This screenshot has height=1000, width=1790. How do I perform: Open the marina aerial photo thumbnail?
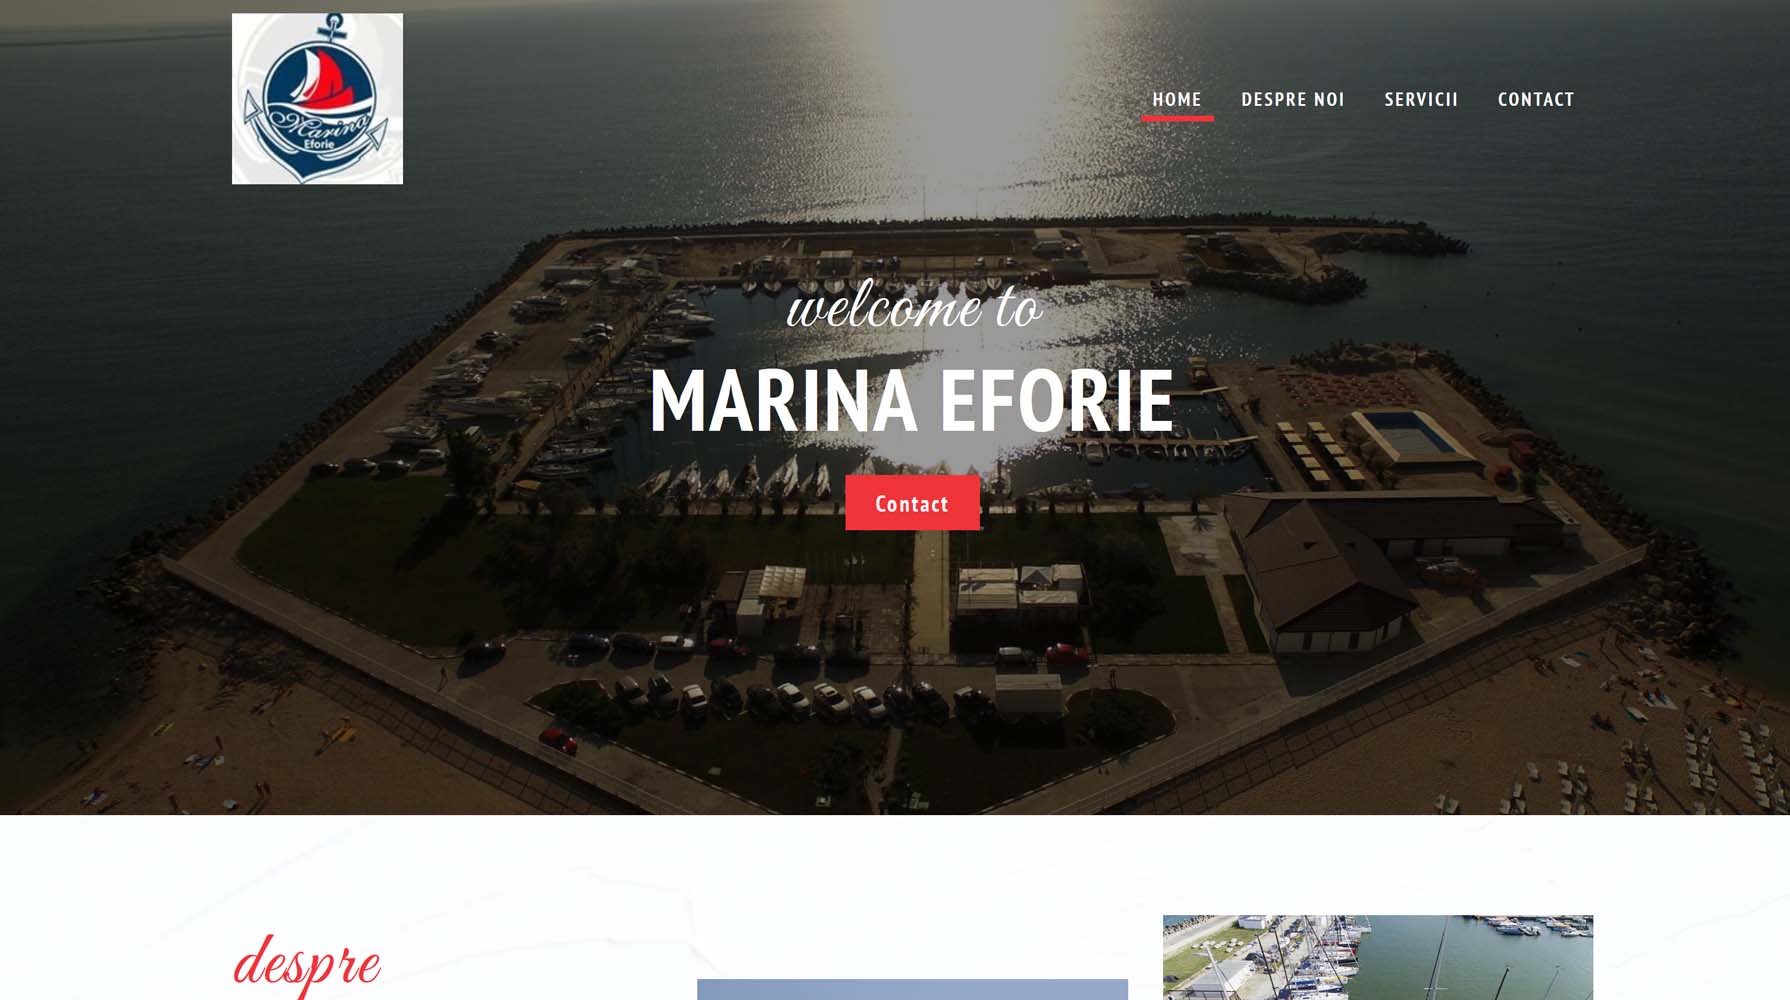[1378, 957]
